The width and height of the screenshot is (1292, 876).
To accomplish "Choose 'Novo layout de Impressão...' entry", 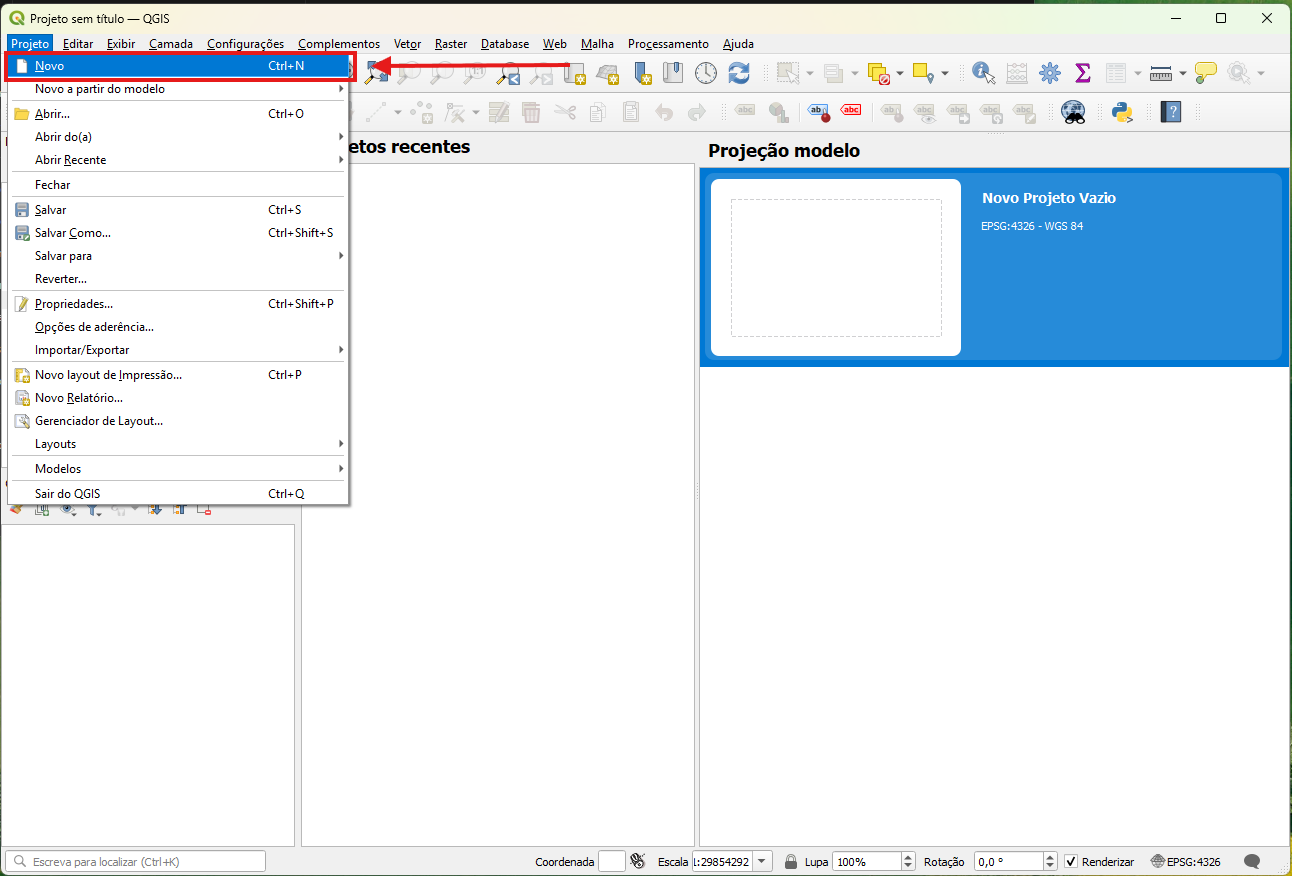I will [178, 375].
